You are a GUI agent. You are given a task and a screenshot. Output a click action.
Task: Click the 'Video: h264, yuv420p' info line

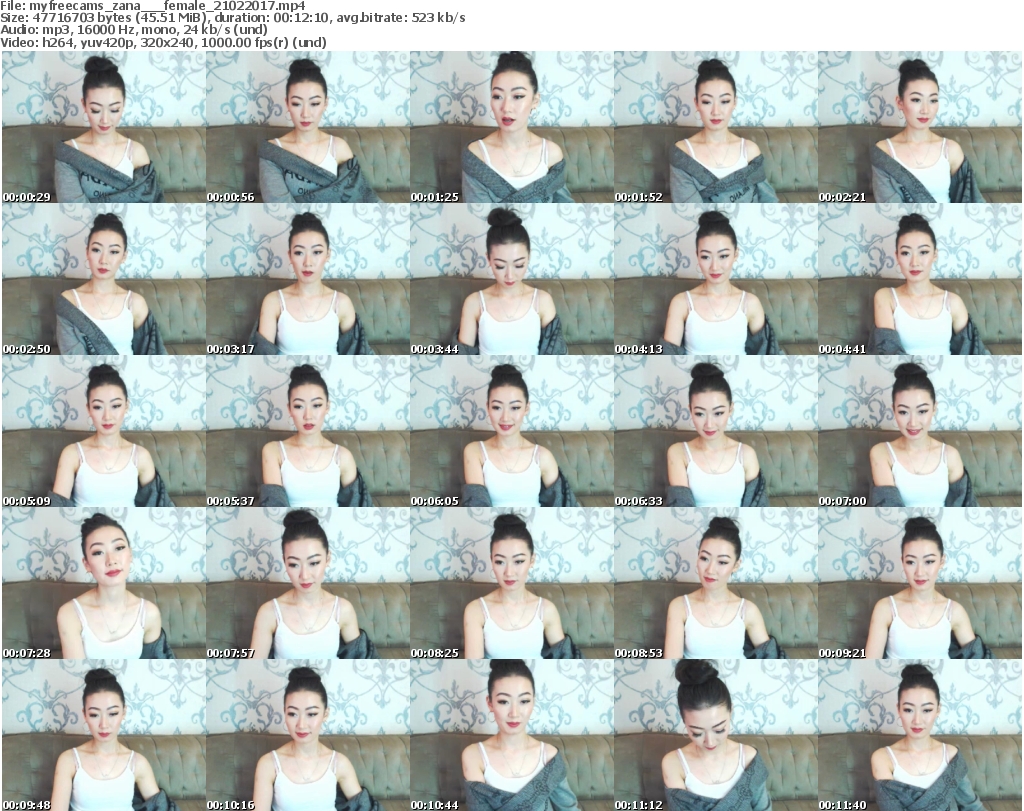click(x=163, y=42)
